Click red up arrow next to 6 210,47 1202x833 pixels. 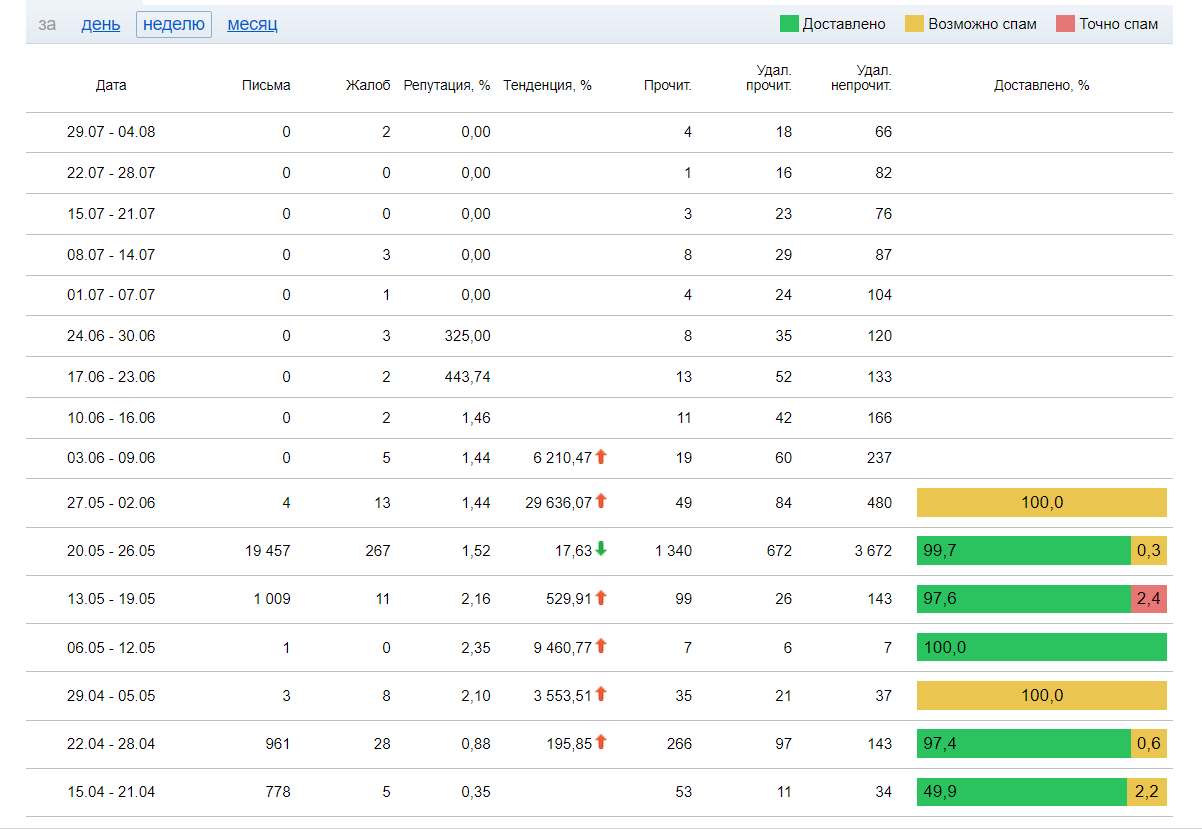tap(601, 457)
